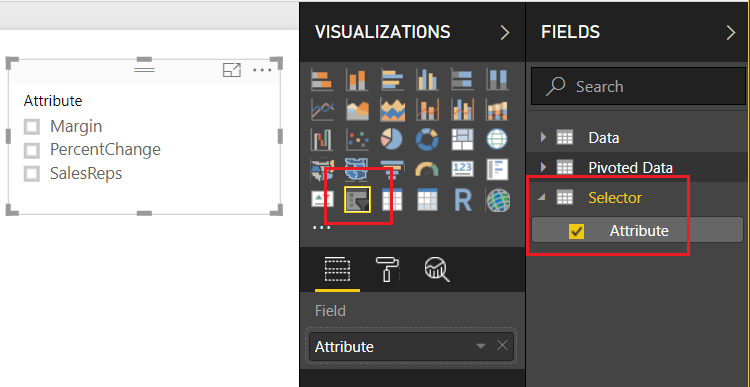Pick the Gauge visualization icon
Image resolution: width=750 pixels, height=387 pixels.
(427, 169)
